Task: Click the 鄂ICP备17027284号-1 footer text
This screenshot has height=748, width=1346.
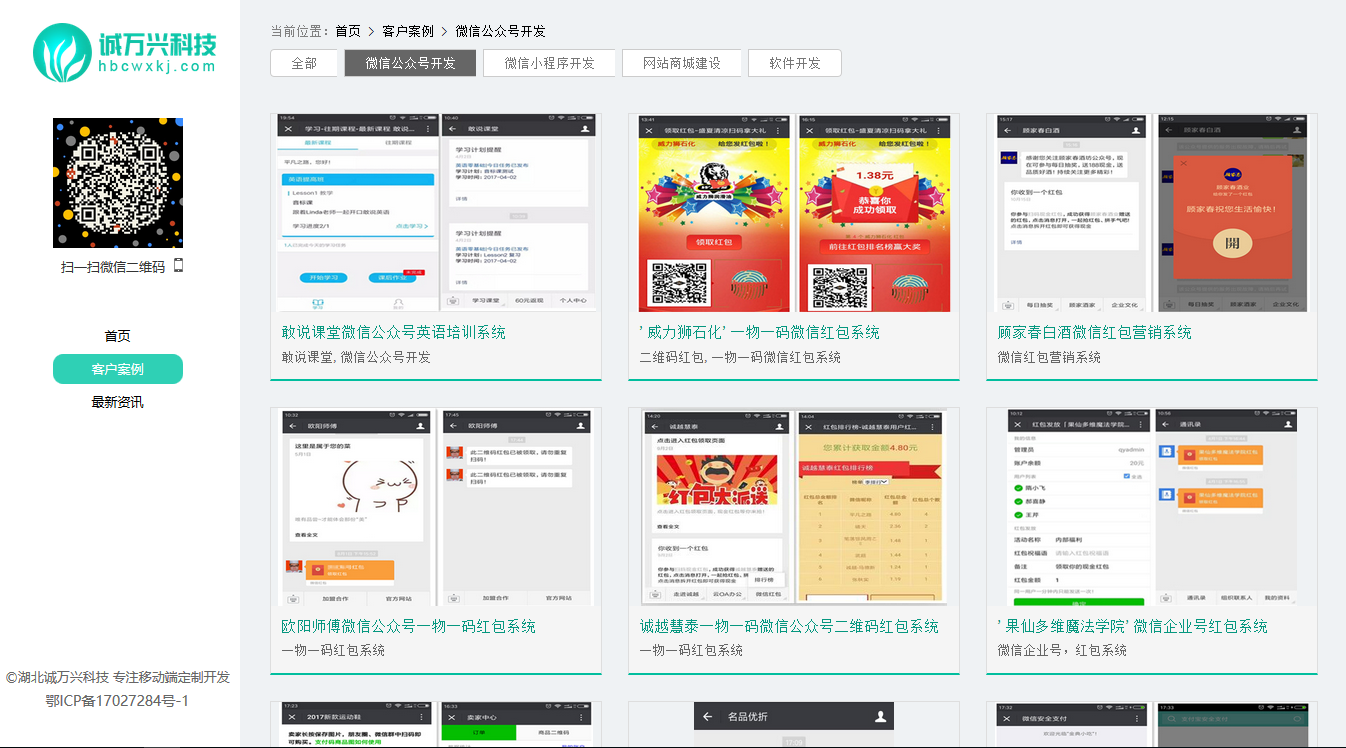Action: 117,700
